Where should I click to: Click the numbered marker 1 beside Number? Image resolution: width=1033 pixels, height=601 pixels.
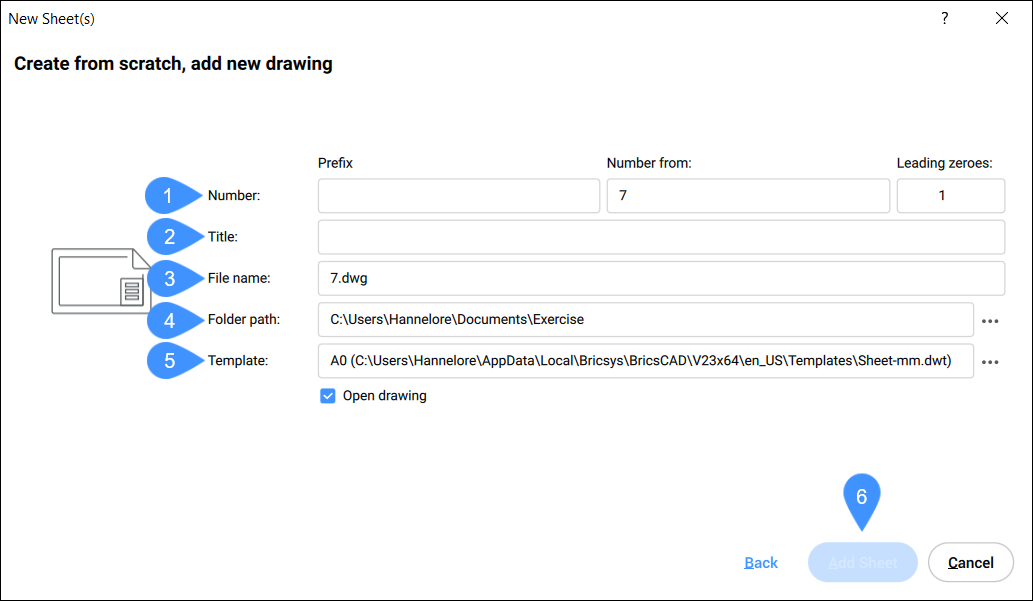[x=169, y=196]
